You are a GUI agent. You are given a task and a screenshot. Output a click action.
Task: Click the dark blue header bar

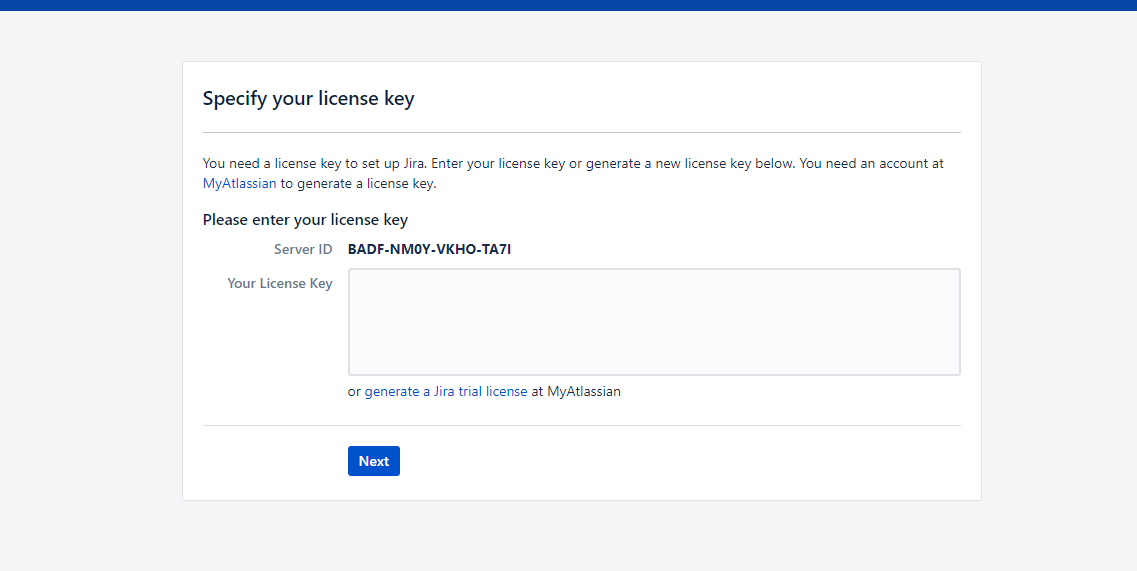tap(568, 5)
